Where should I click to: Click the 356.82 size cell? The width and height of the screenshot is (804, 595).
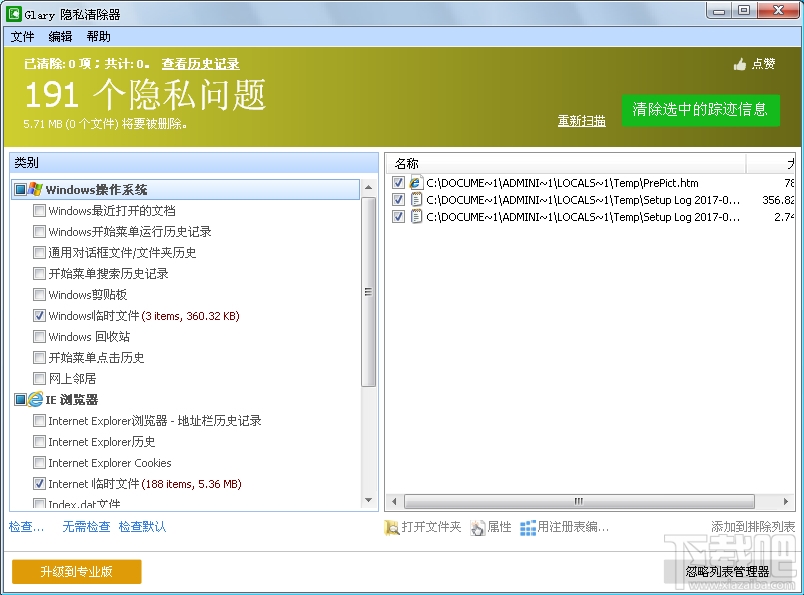click(778, 200)
